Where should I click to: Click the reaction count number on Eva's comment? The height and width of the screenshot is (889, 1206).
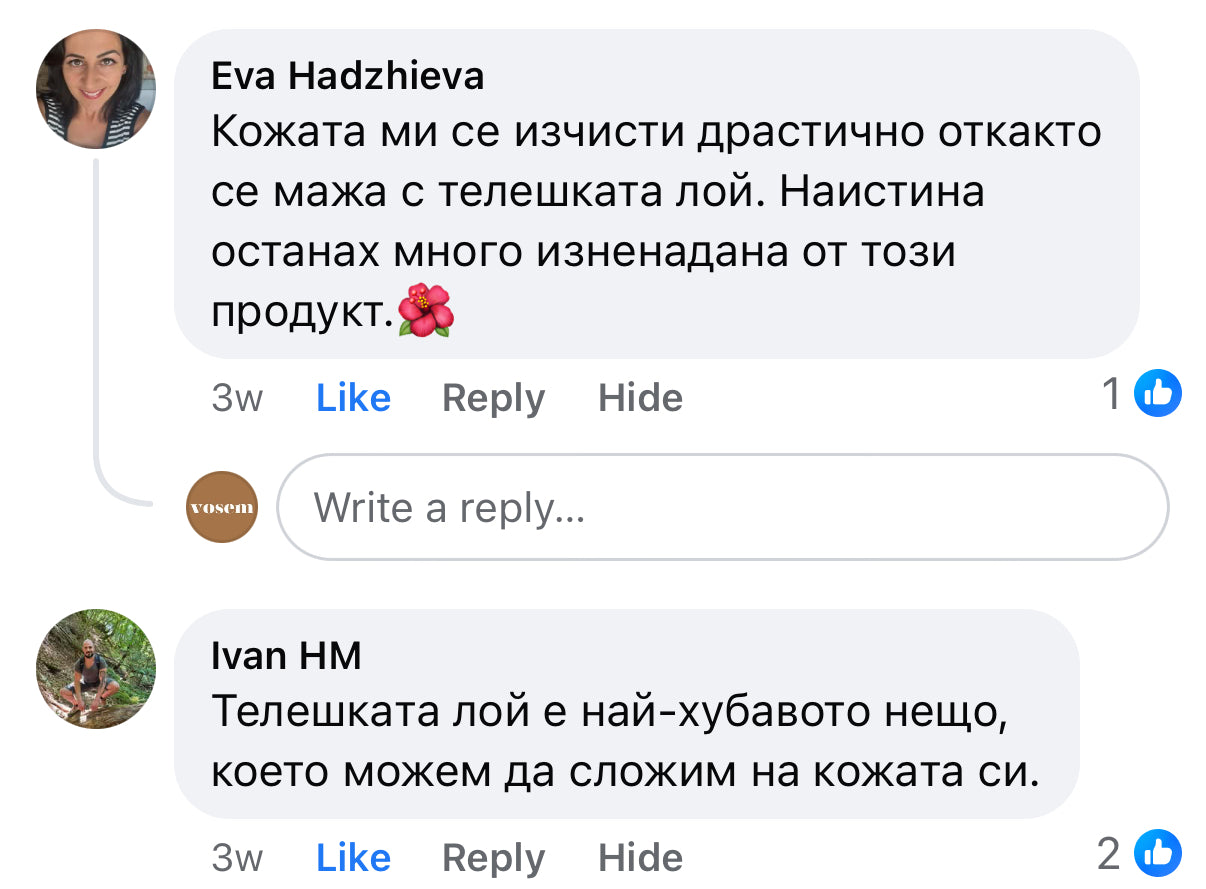tap(1111, 394)
